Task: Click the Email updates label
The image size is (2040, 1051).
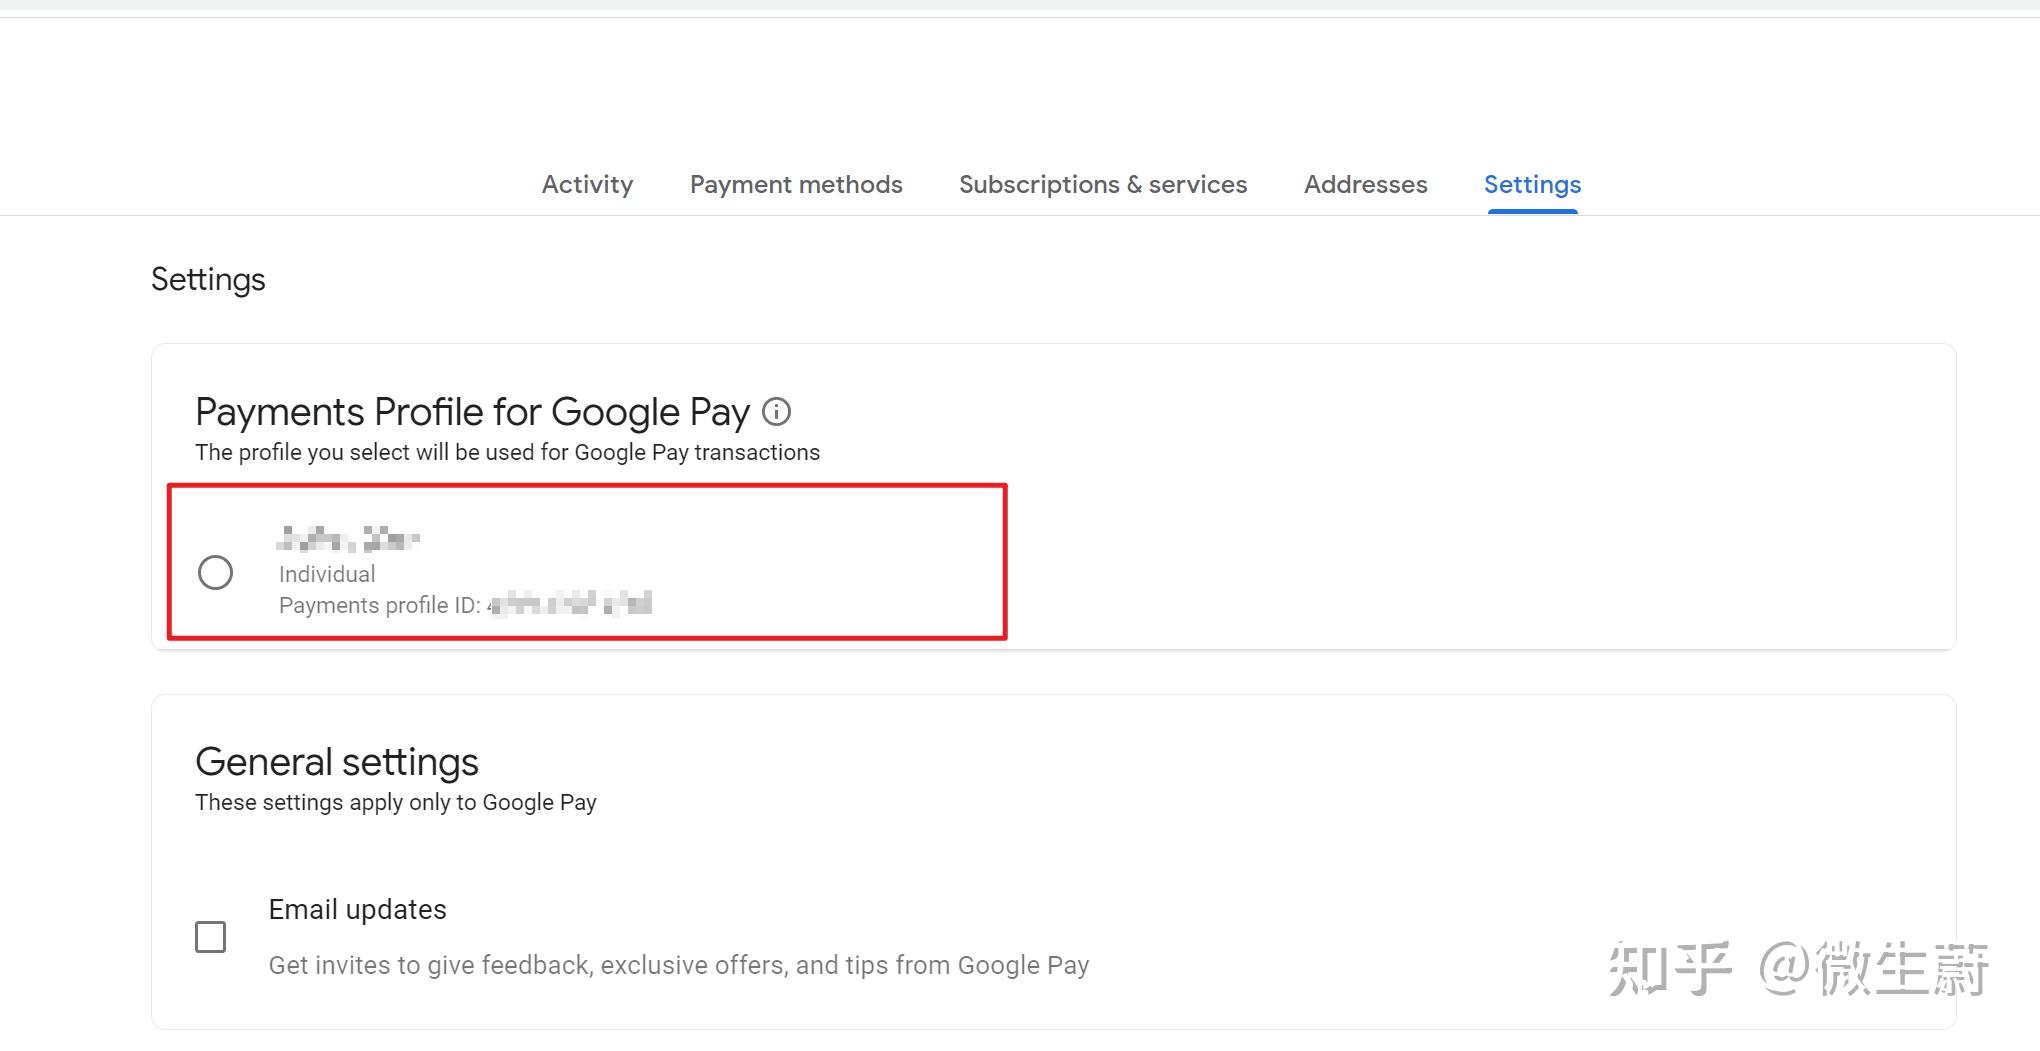Action: 357,910
